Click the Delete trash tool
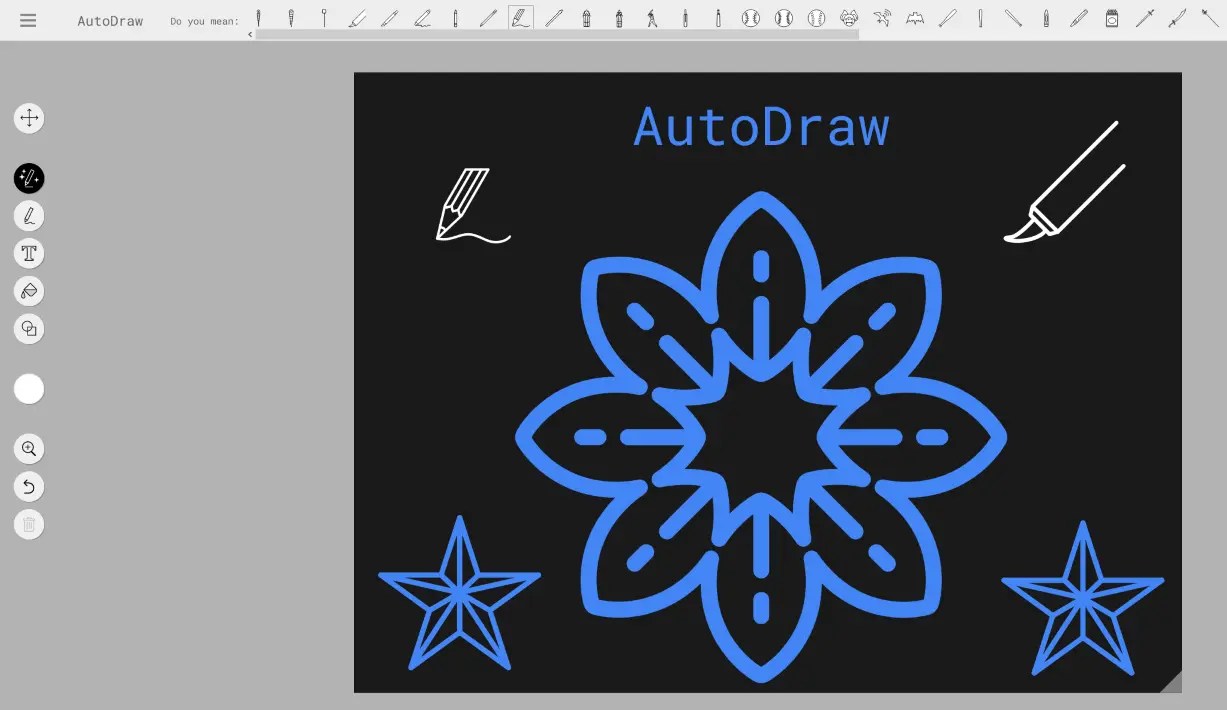 click(x=29, y=524)
